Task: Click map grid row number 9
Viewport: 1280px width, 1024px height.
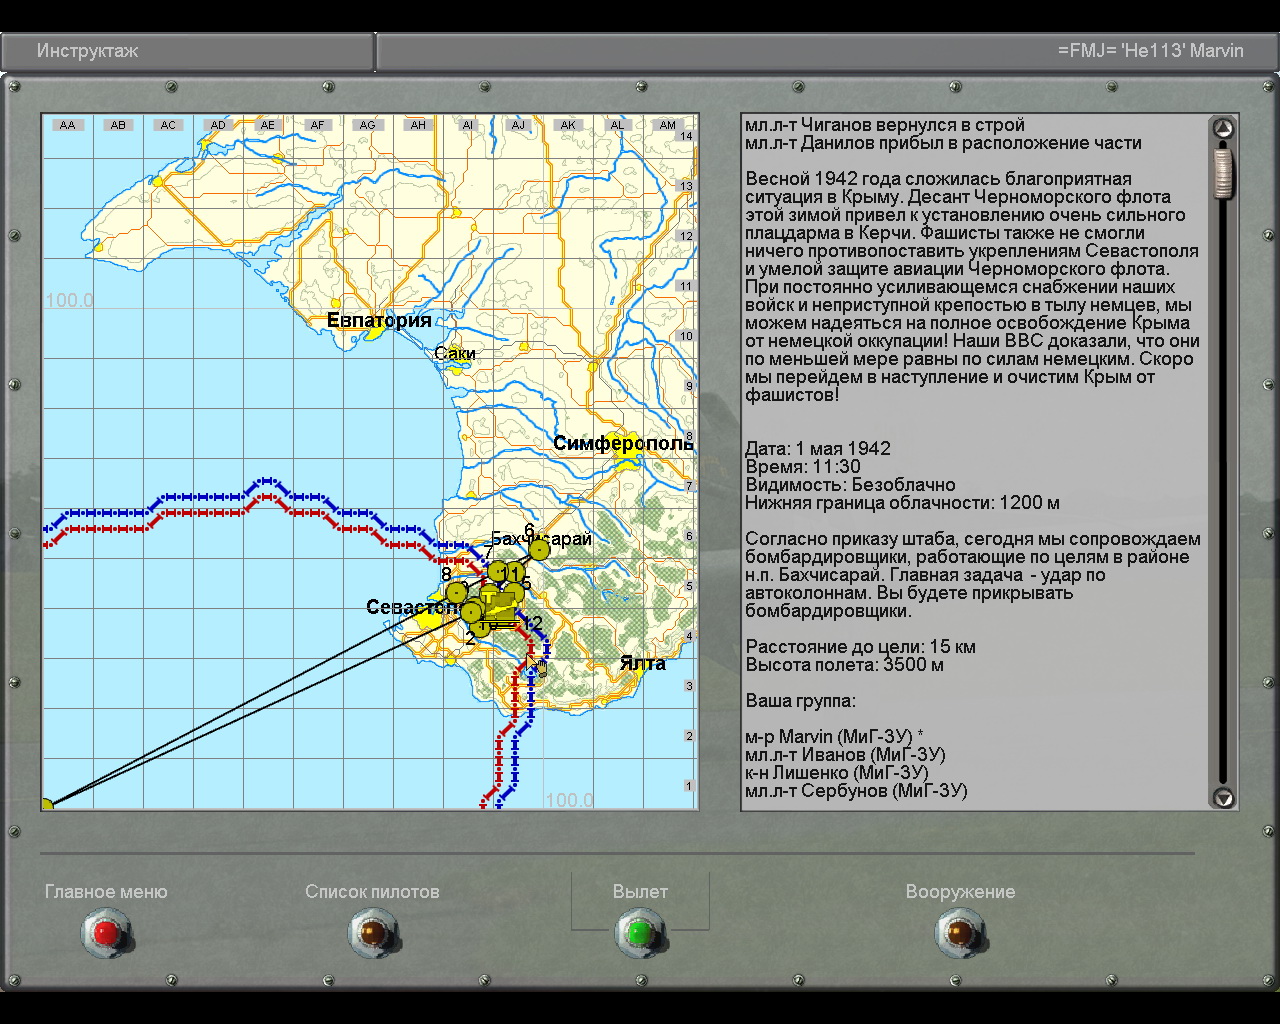Action: [688, 386]
